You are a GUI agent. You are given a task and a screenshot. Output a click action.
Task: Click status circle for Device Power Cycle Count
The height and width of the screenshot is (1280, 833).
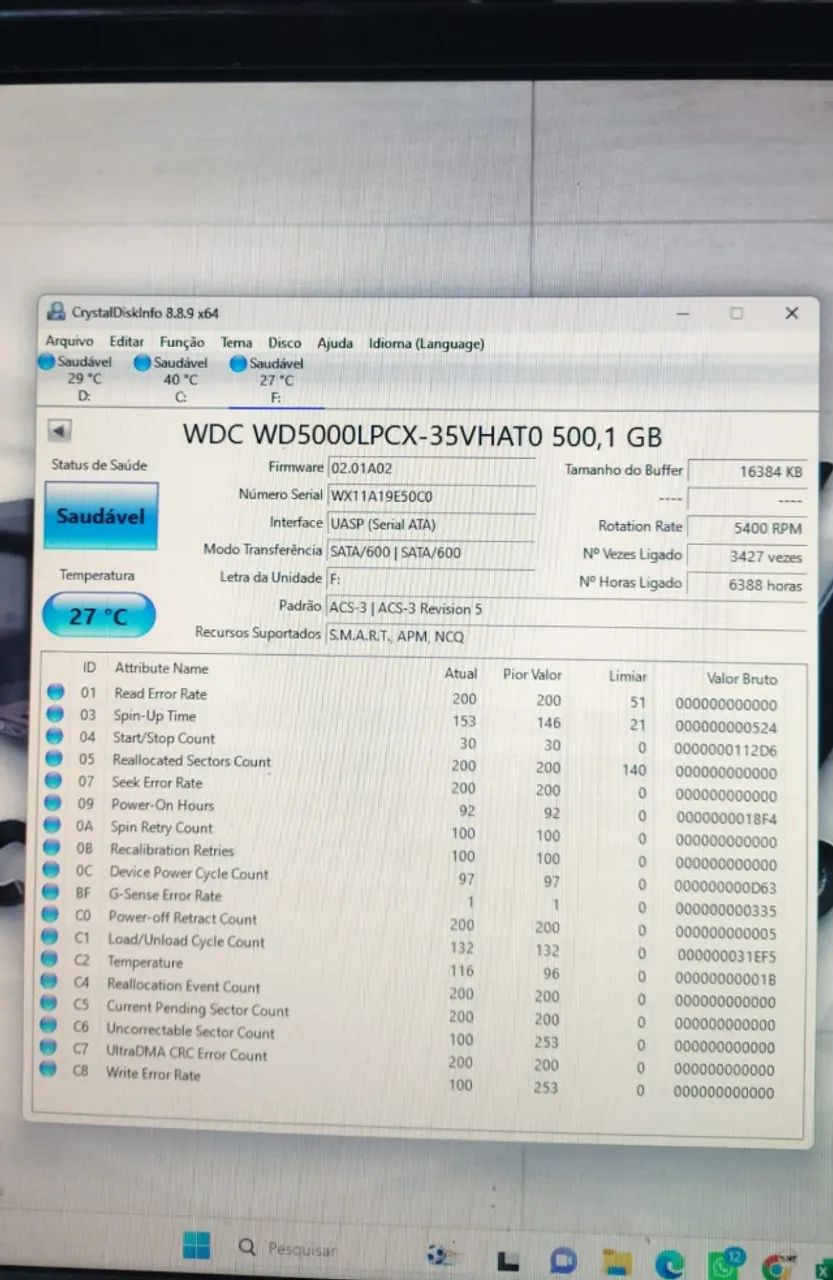click(x=53, y=871)
